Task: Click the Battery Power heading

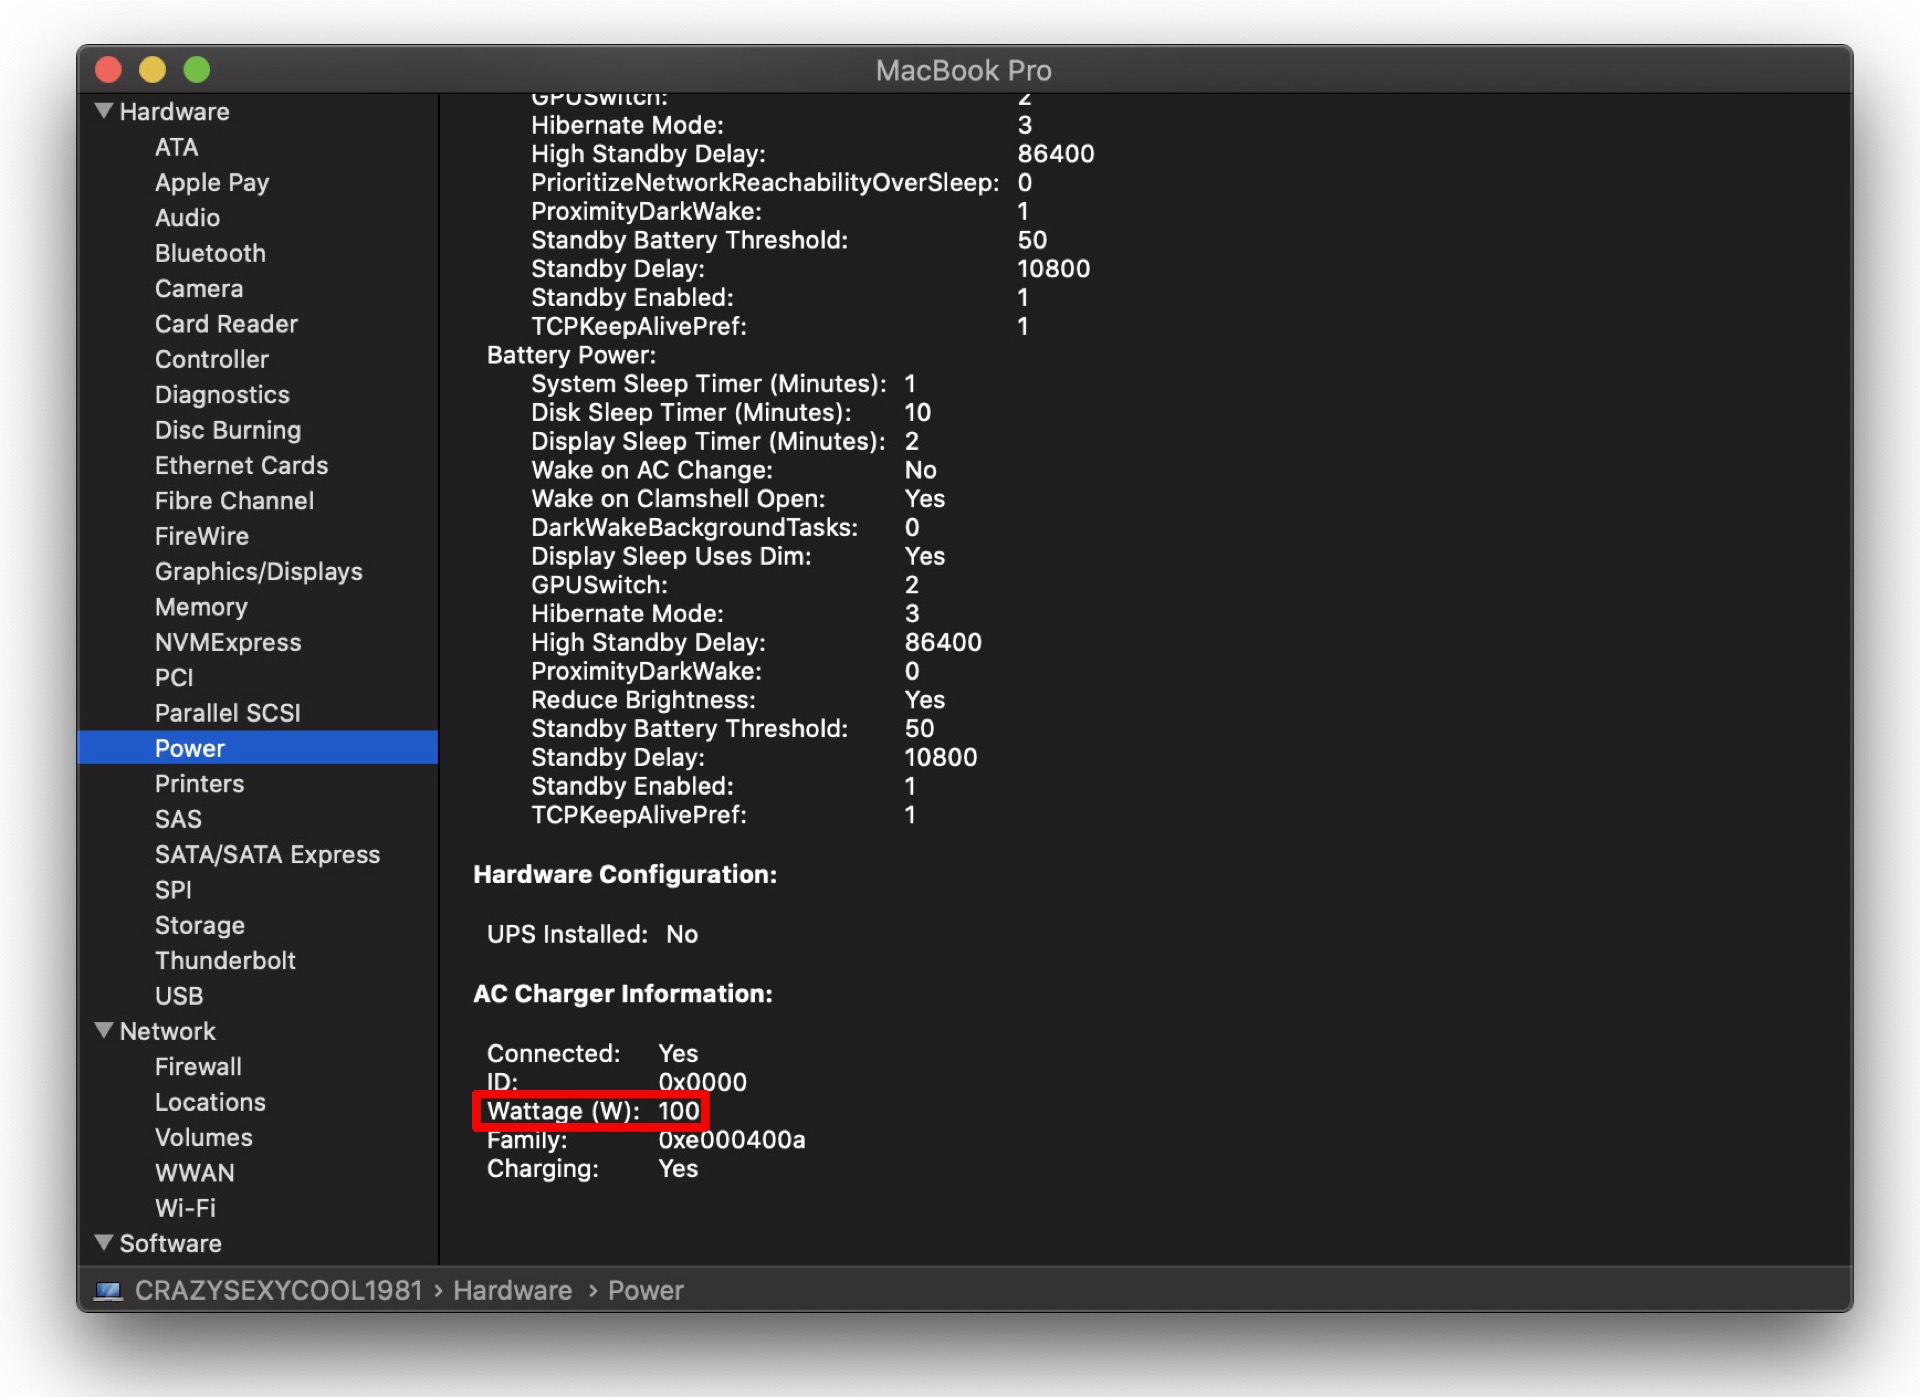Action: coord(571,355)
